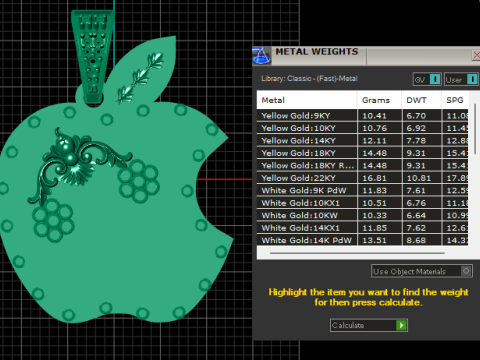Image resolution: width=480 pixels, height=360 pixels.
Task: Click the Calculate button
Action: [x=369, y=325]
